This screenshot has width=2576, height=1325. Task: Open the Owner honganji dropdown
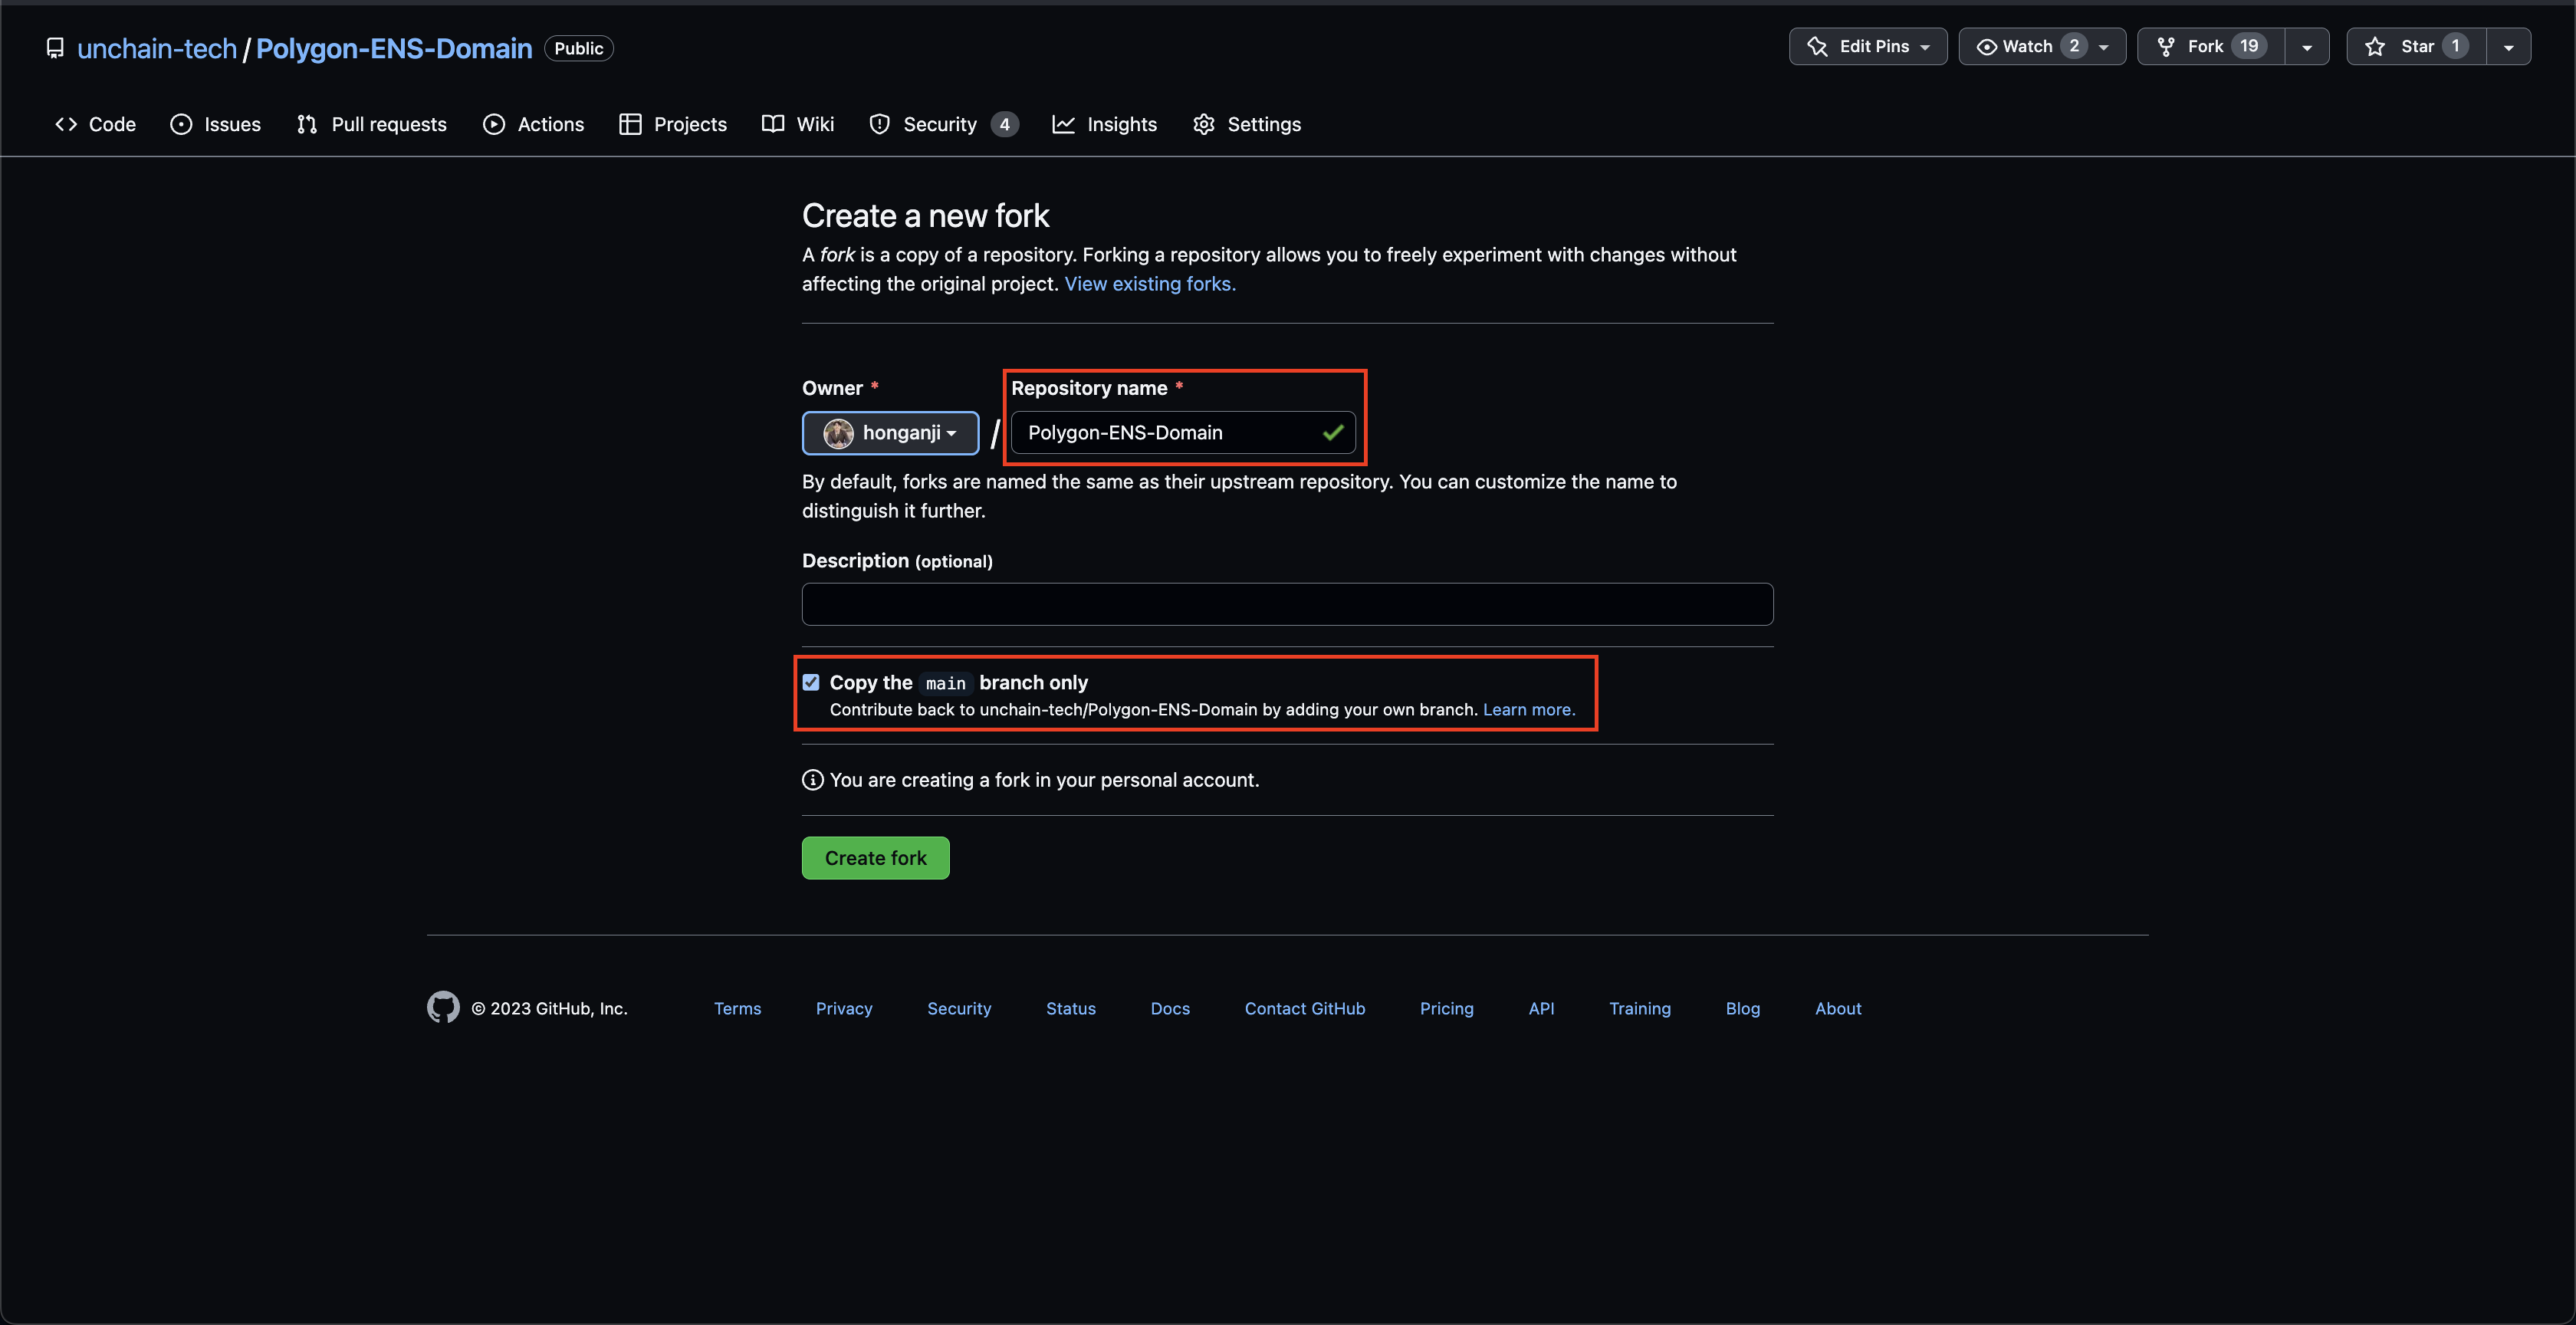[890, 433]
